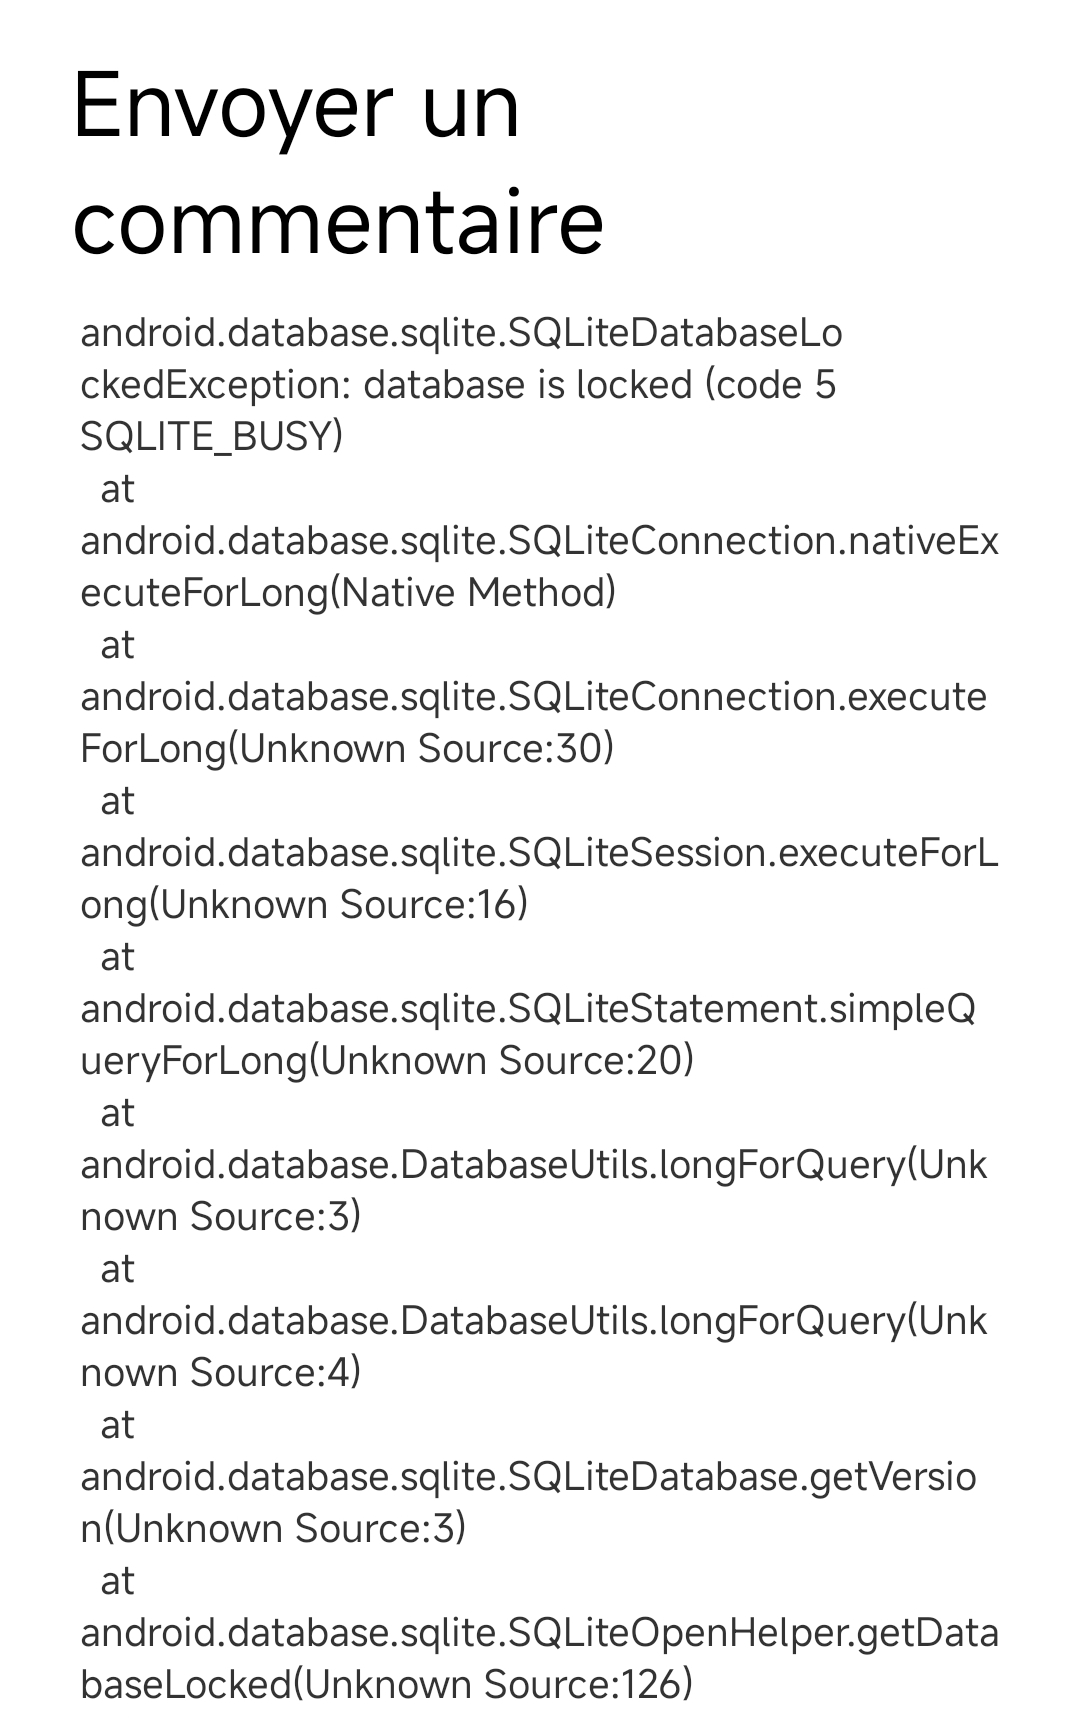This screenshot has width=1080, height=1718.
Task: Place cursor on ong(Unknown Source:16)
Action: [x=304, y=905]
